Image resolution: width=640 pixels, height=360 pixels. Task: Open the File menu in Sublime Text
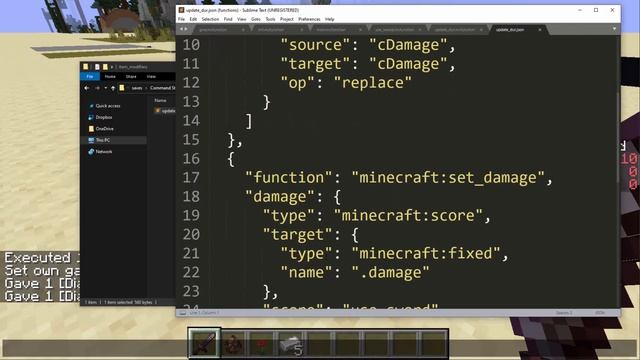click(181, 19)
